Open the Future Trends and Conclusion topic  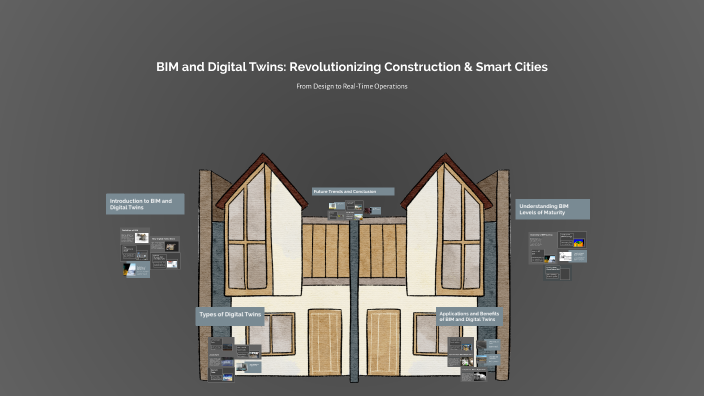tap(353, 192)
